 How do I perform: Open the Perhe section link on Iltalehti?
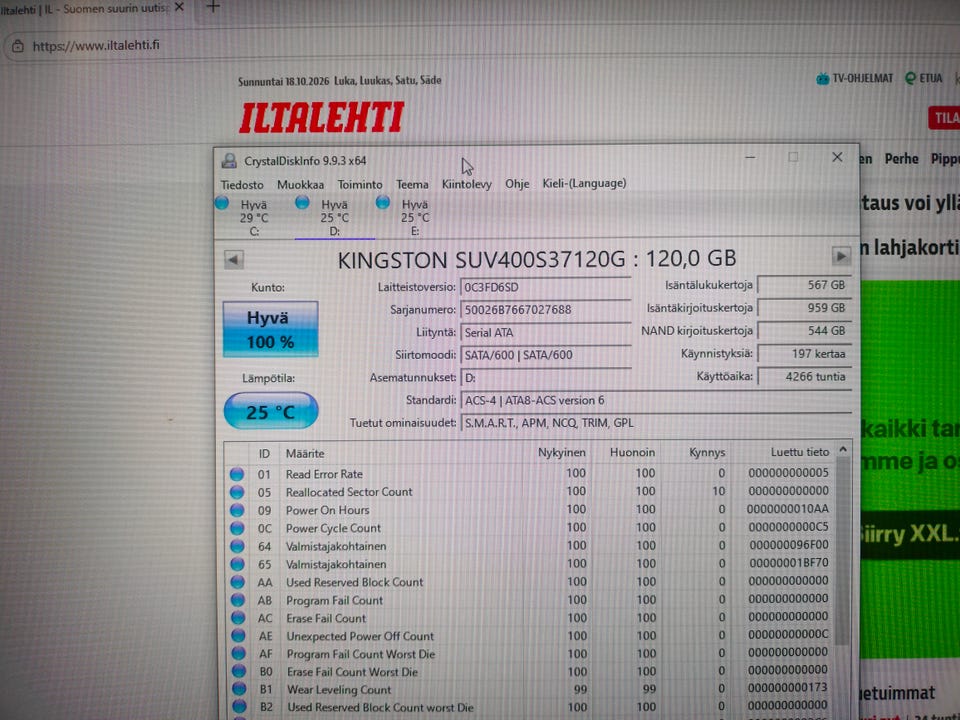[901, 159]
